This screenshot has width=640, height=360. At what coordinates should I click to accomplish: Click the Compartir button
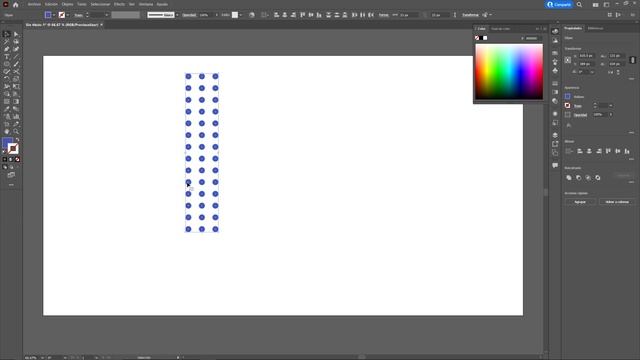[x=559, y=4]
